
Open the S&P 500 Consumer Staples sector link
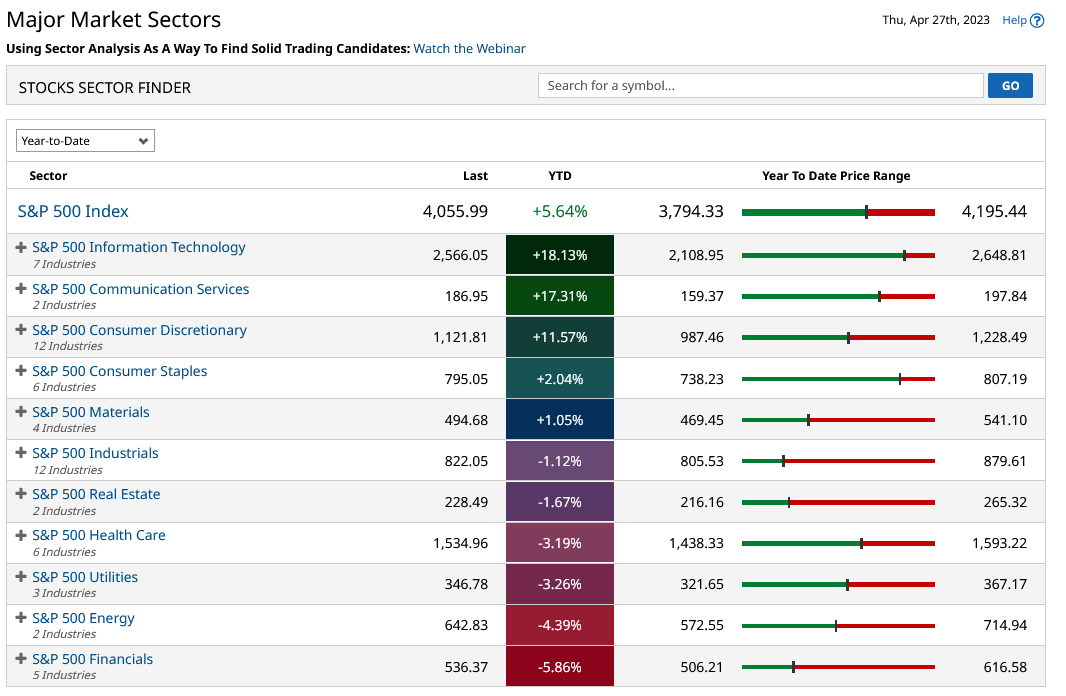120,370
